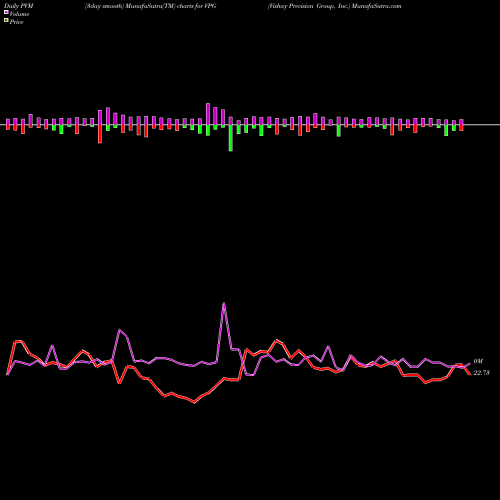500x500 pixels.
Task: Select the Price legend label
Action: coord(16,22)
